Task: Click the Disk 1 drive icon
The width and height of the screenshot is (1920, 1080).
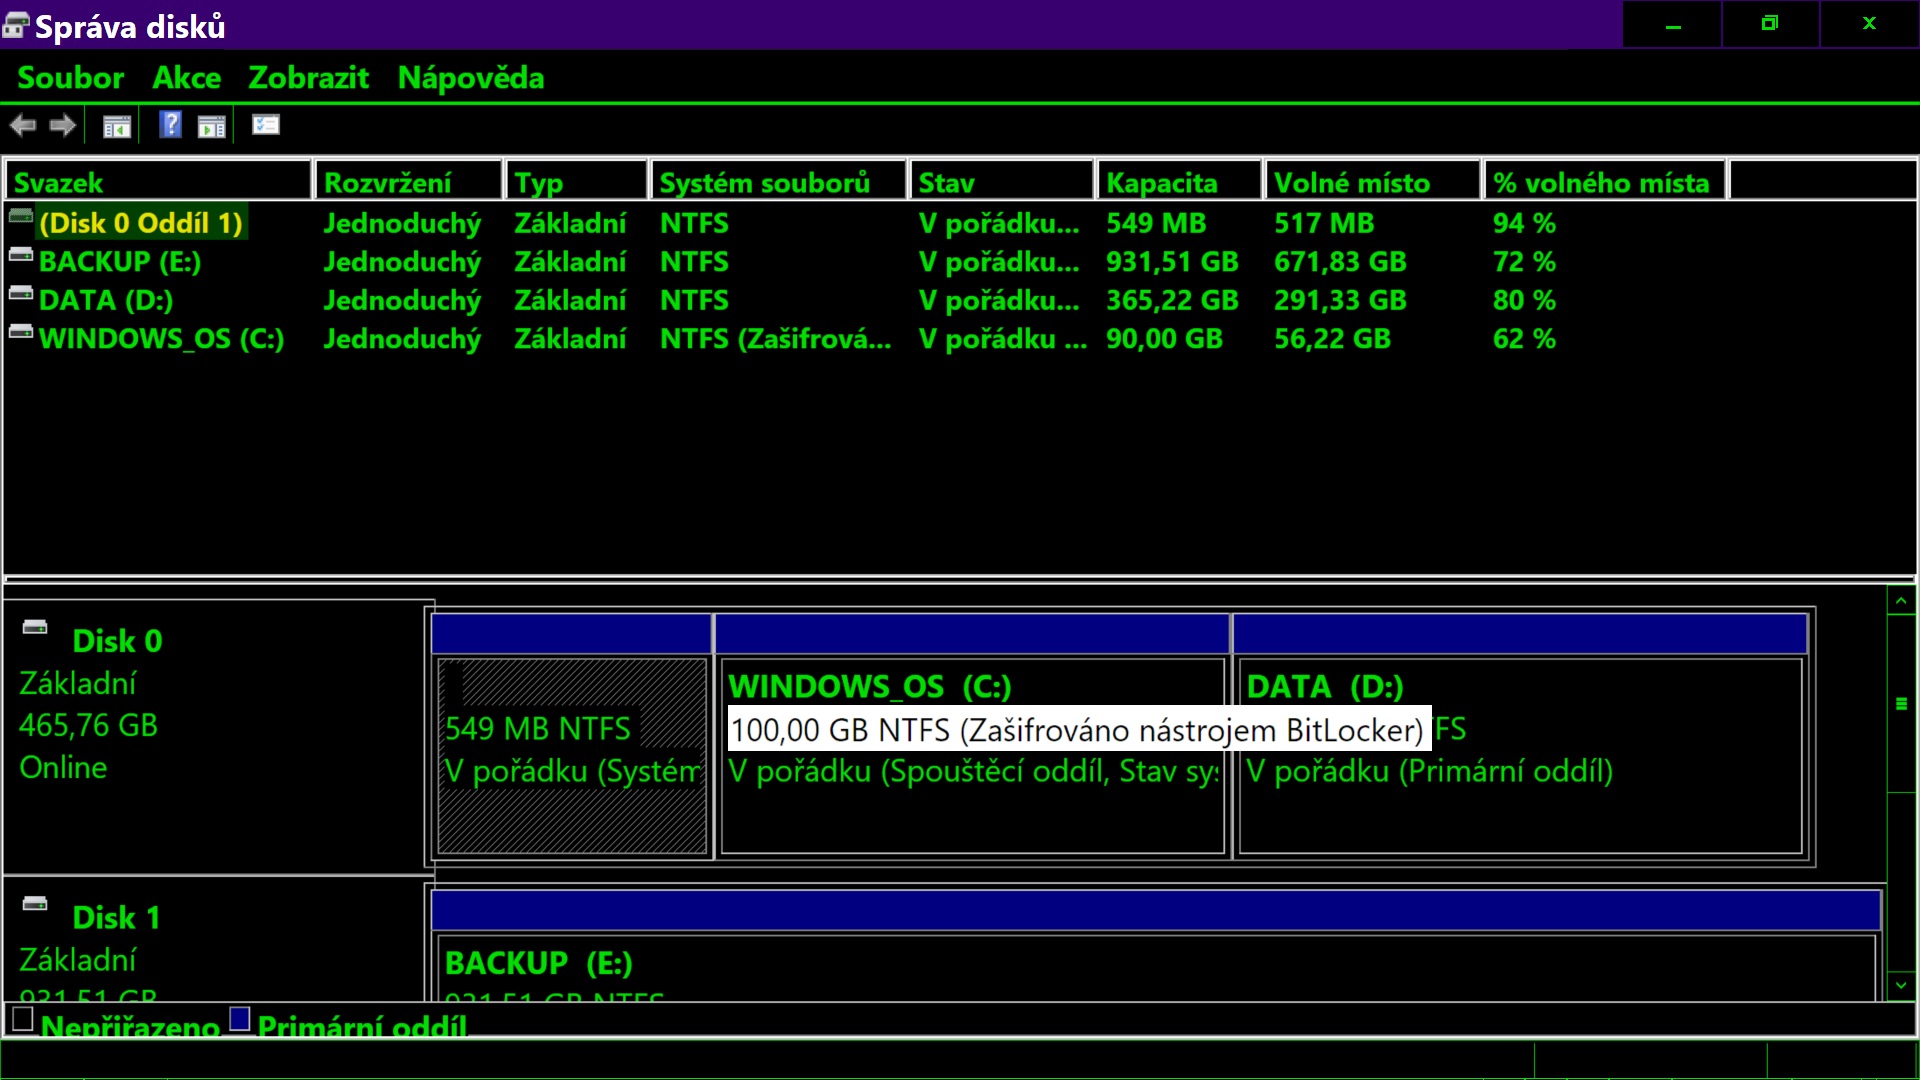Action: pos(35,904)
